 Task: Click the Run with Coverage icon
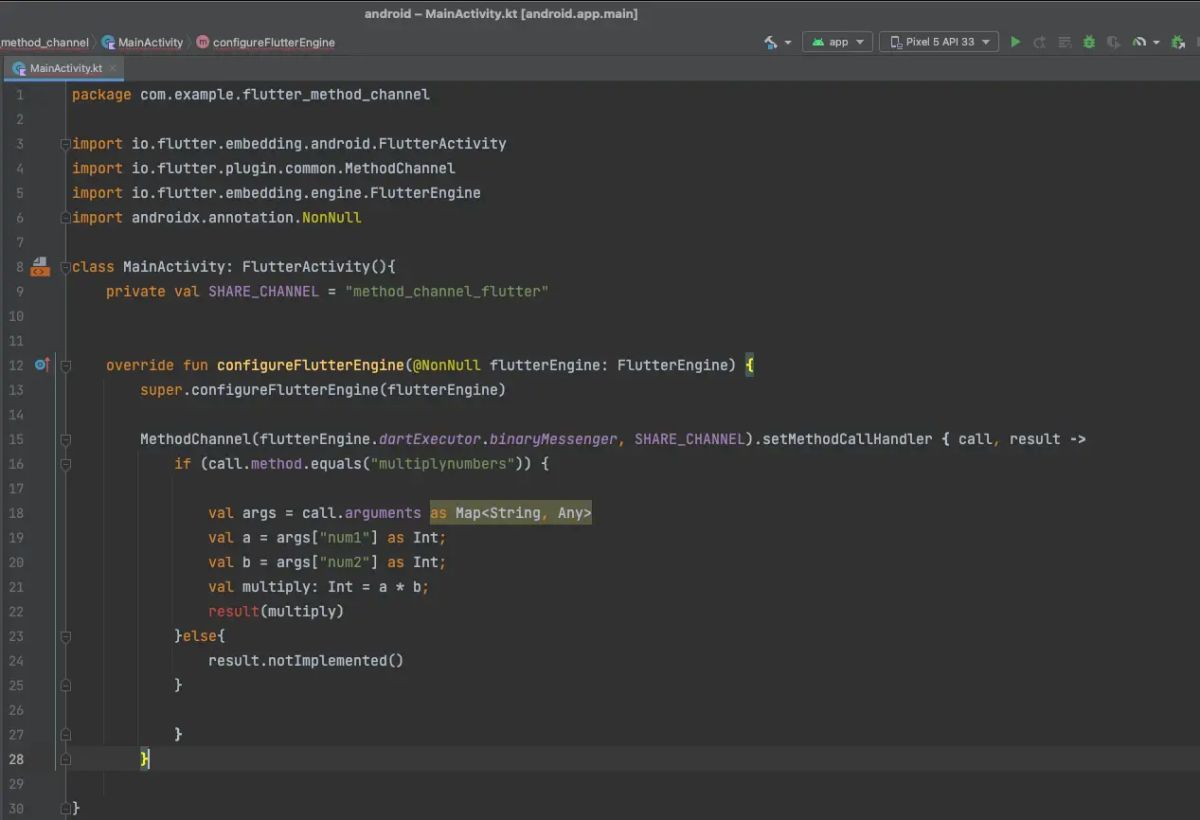click(1113, 42)
